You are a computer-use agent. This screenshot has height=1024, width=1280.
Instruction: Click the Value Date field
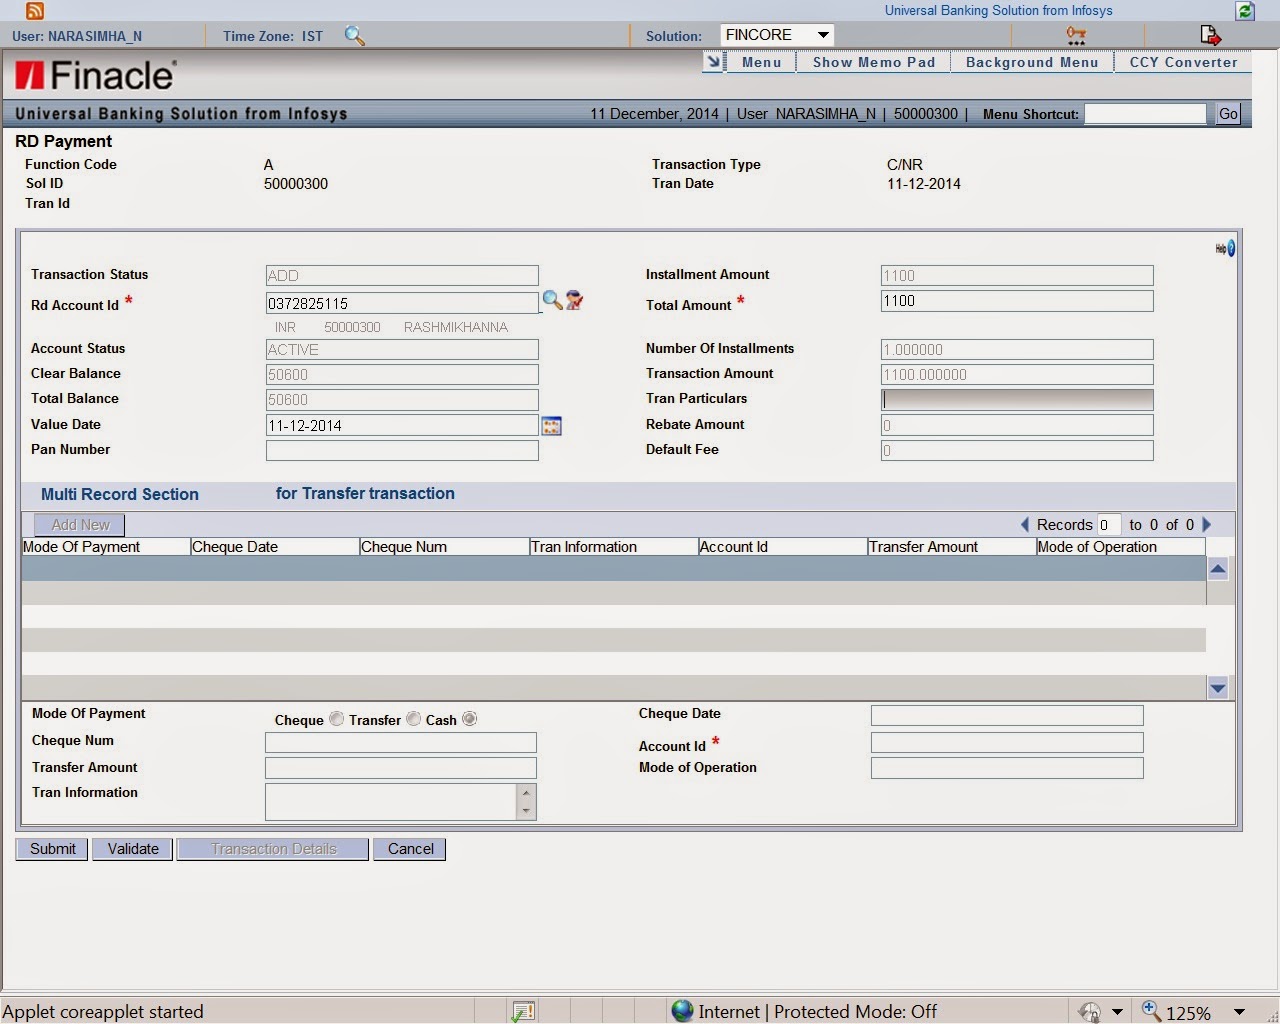click(x=402, y=425)
